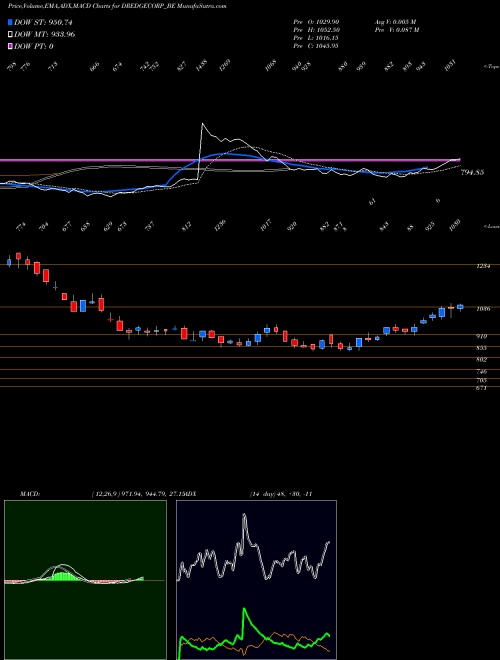Click the ADX (14 day) values text
Viewport: 500px width, 660px height.
click(x=281, y=493)
